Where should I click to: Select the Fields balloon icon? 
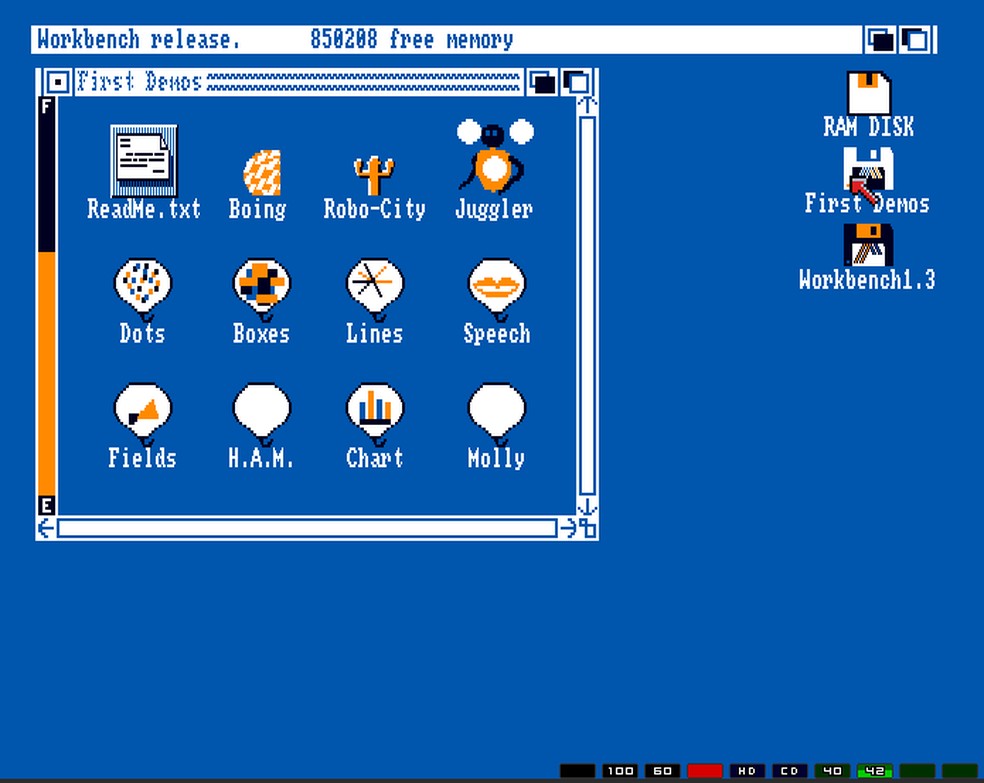click(x=142, y=413)
